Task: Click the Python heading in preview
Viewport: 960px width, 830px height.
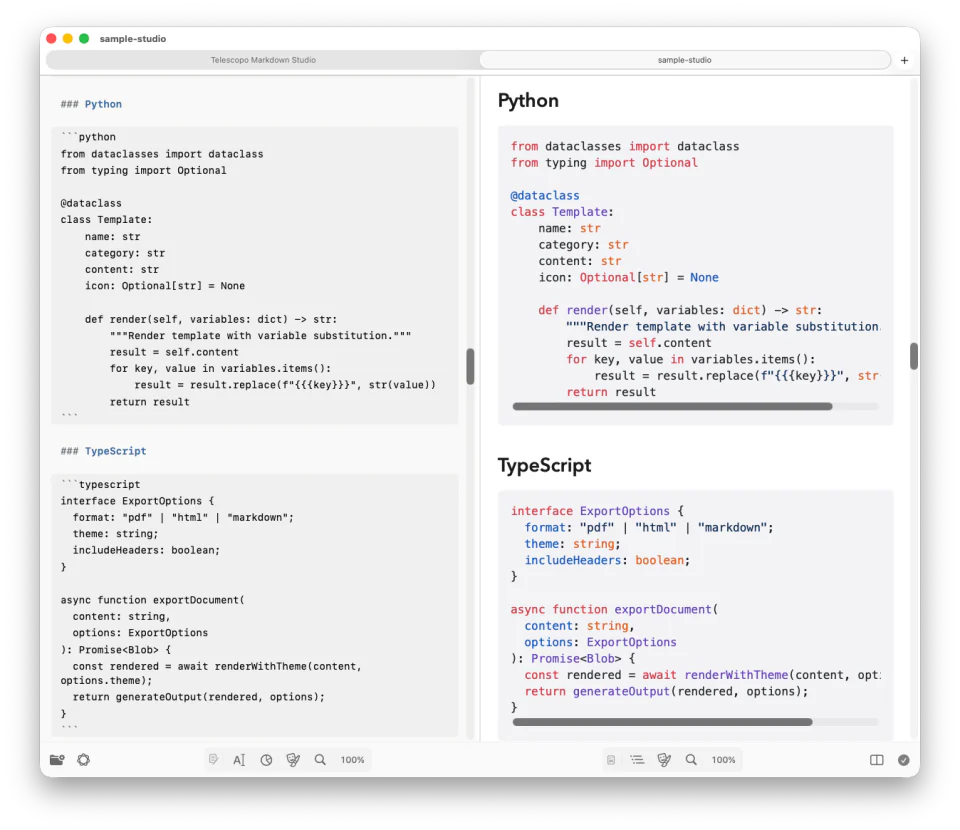Action: click(528, 101)
